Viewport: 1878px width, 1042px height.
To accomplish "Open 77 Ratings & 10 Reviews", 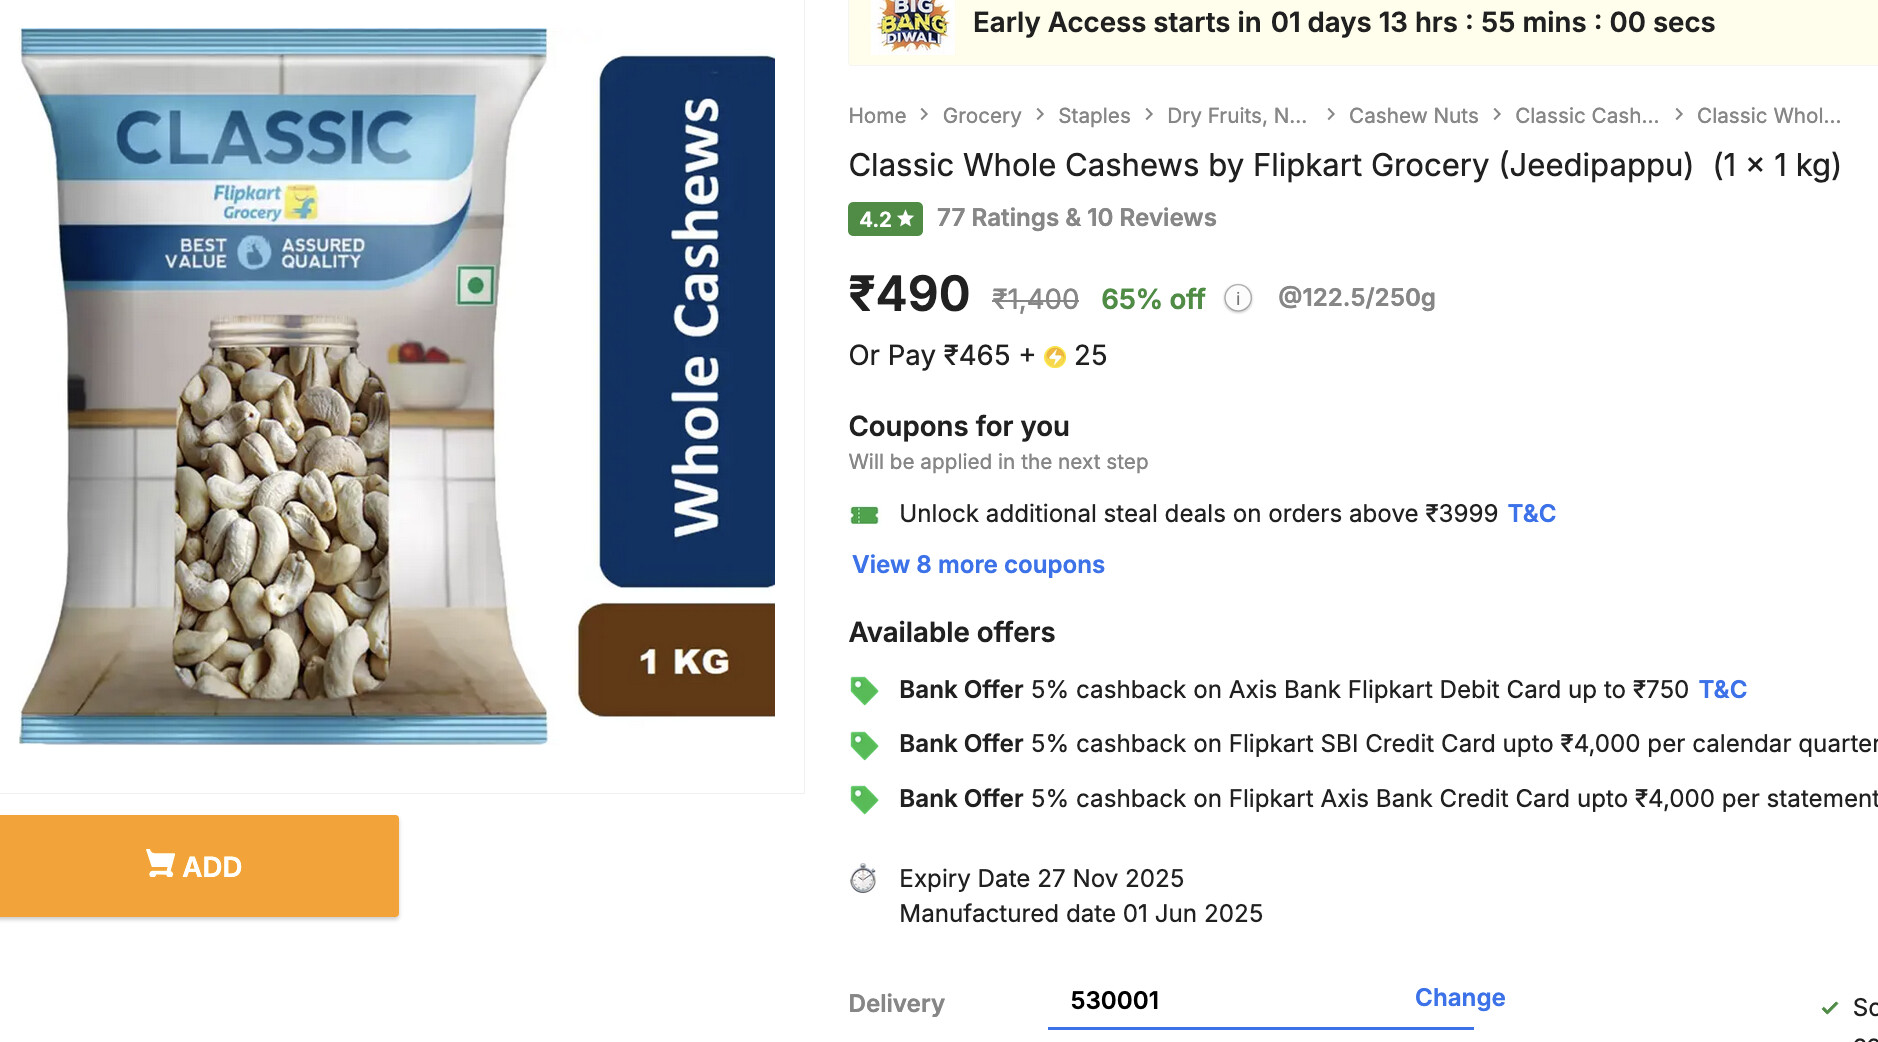I will (1076, 218).
